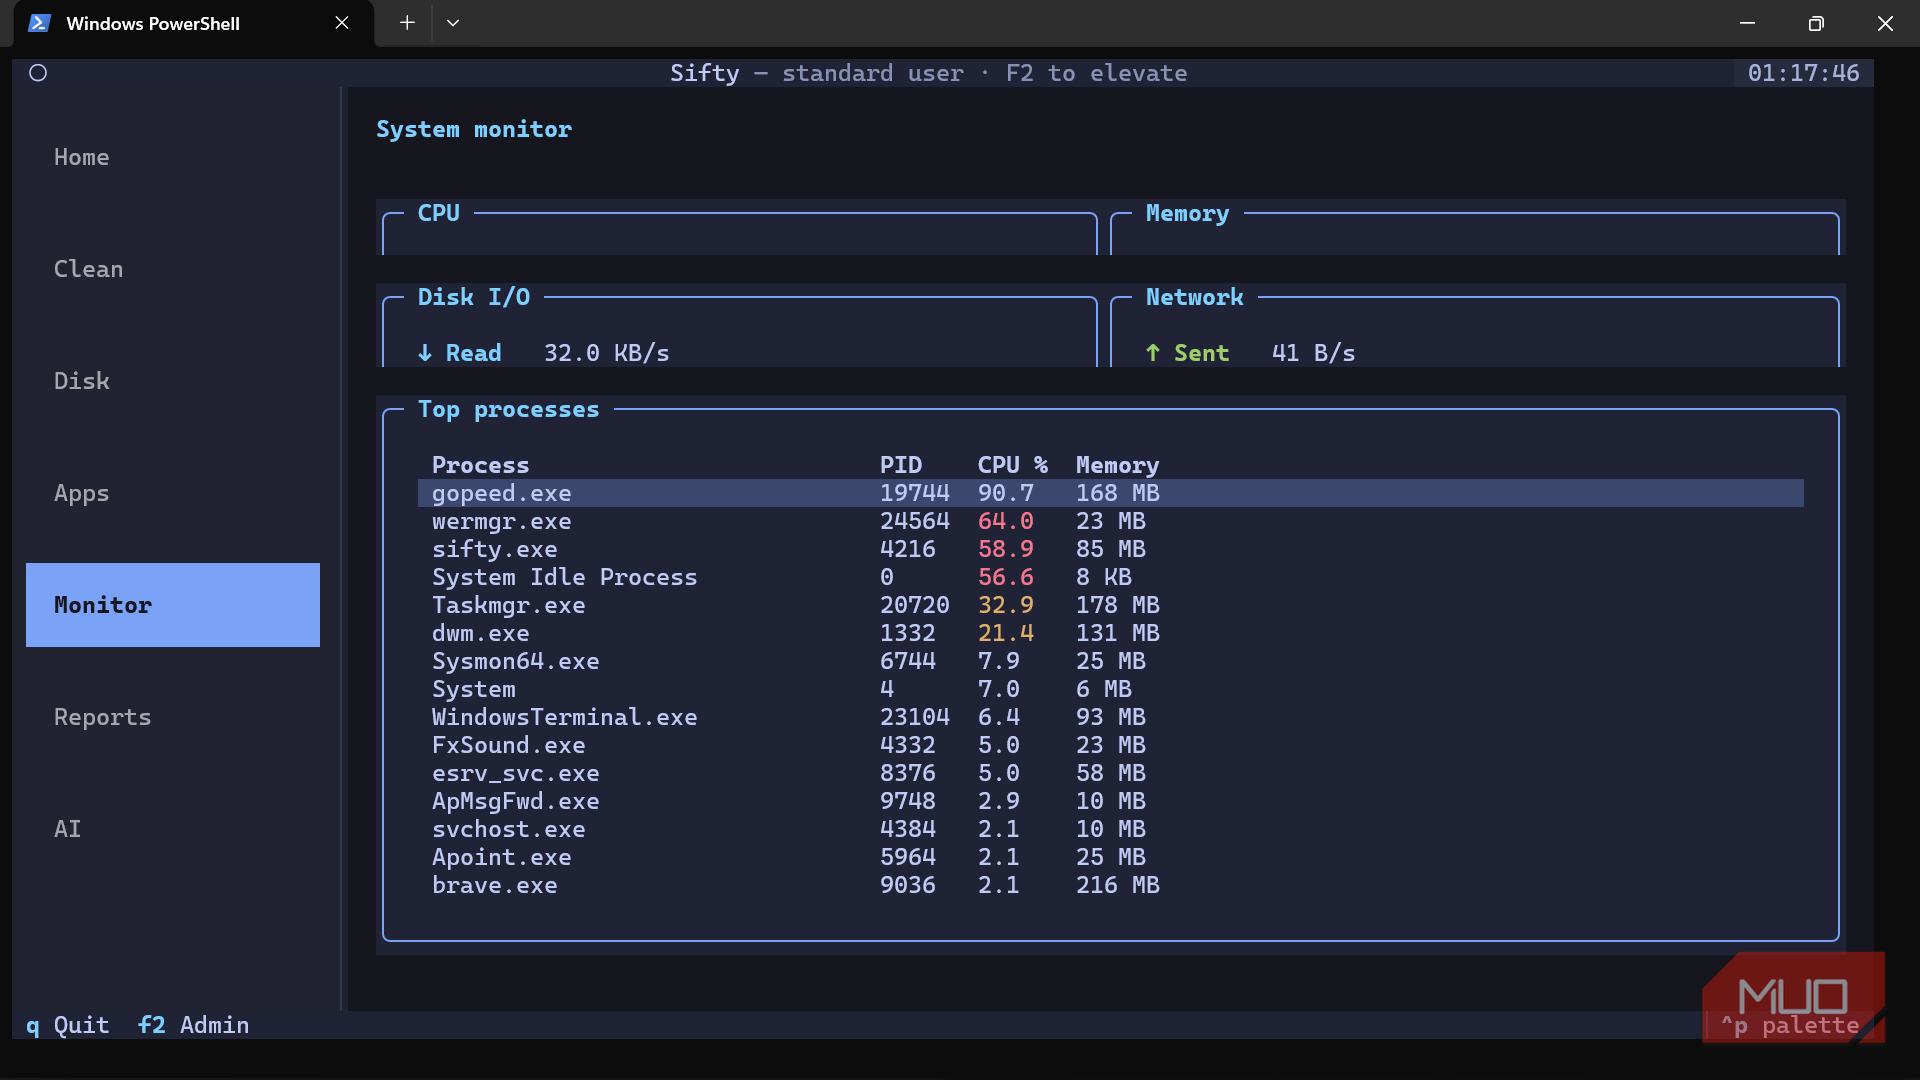
Task: Click the f2 Admin footer shortcut
Action: (194, 1025)
